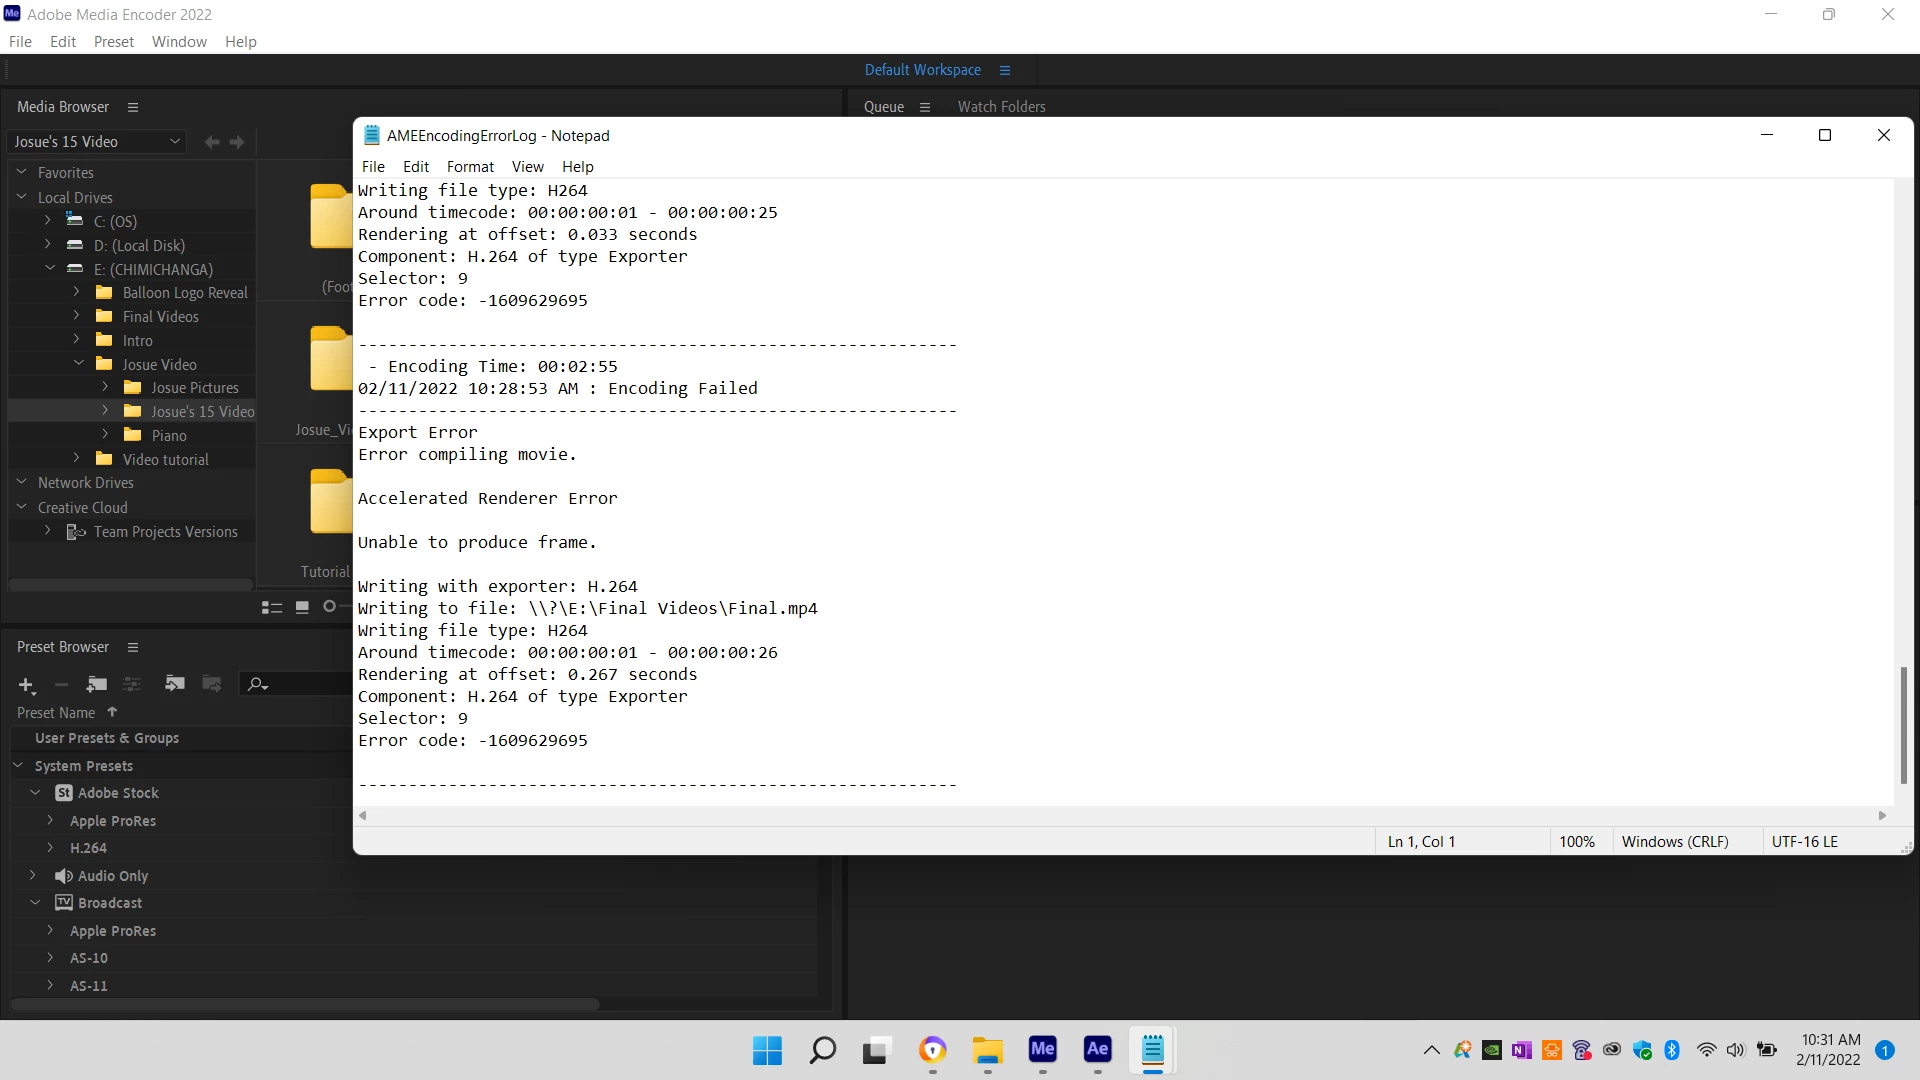This screenshot has width=1920, height=1080.
Task: Expand the H.264 preset group under Adobe Stock
Action: (50, 847)
